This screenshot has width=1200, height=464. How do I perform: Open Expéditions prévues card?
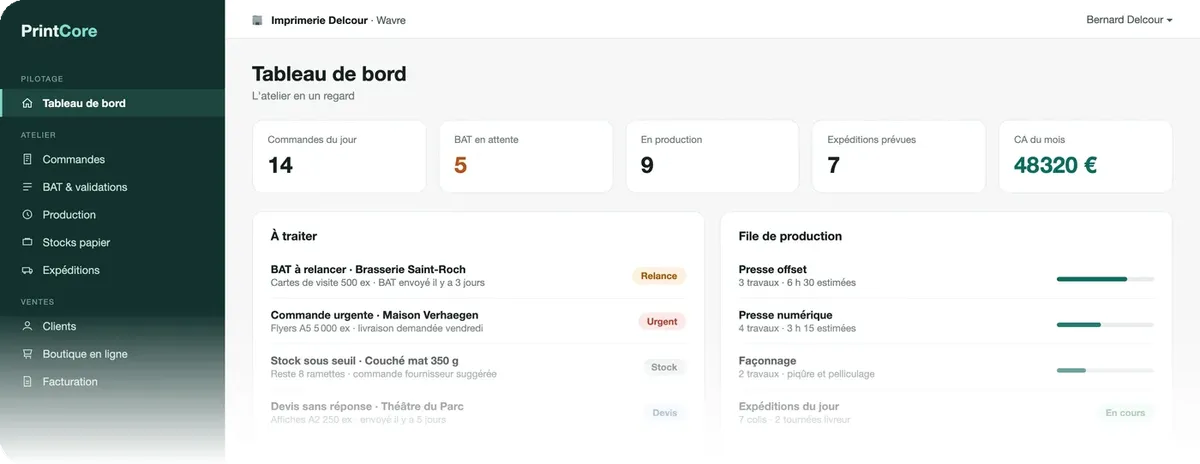pyautogui.click(x=899, y=156)
